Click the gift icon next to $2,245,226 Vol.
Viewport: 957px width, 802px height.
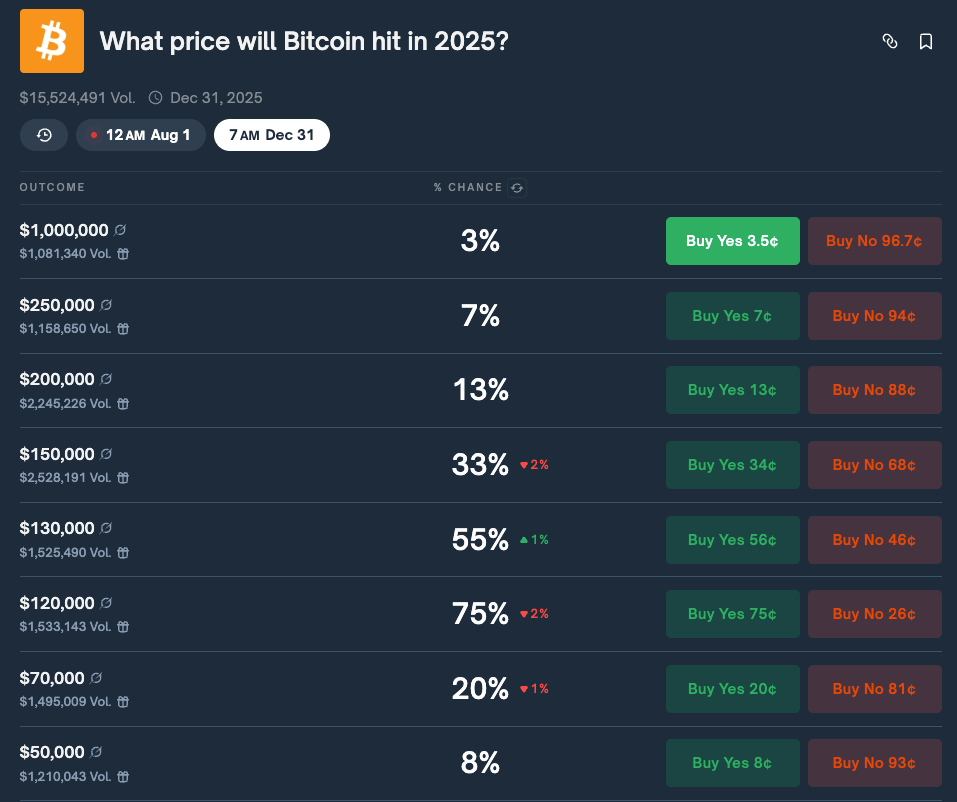121,403
